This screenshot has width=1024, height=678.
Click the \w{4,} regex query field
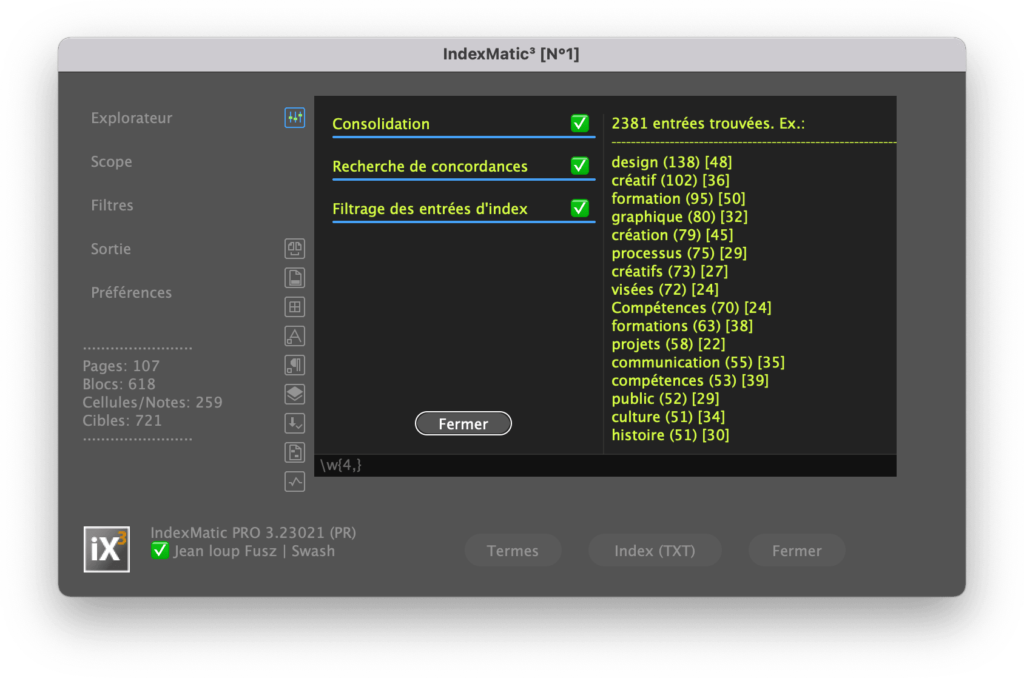(x=605, y=465)
